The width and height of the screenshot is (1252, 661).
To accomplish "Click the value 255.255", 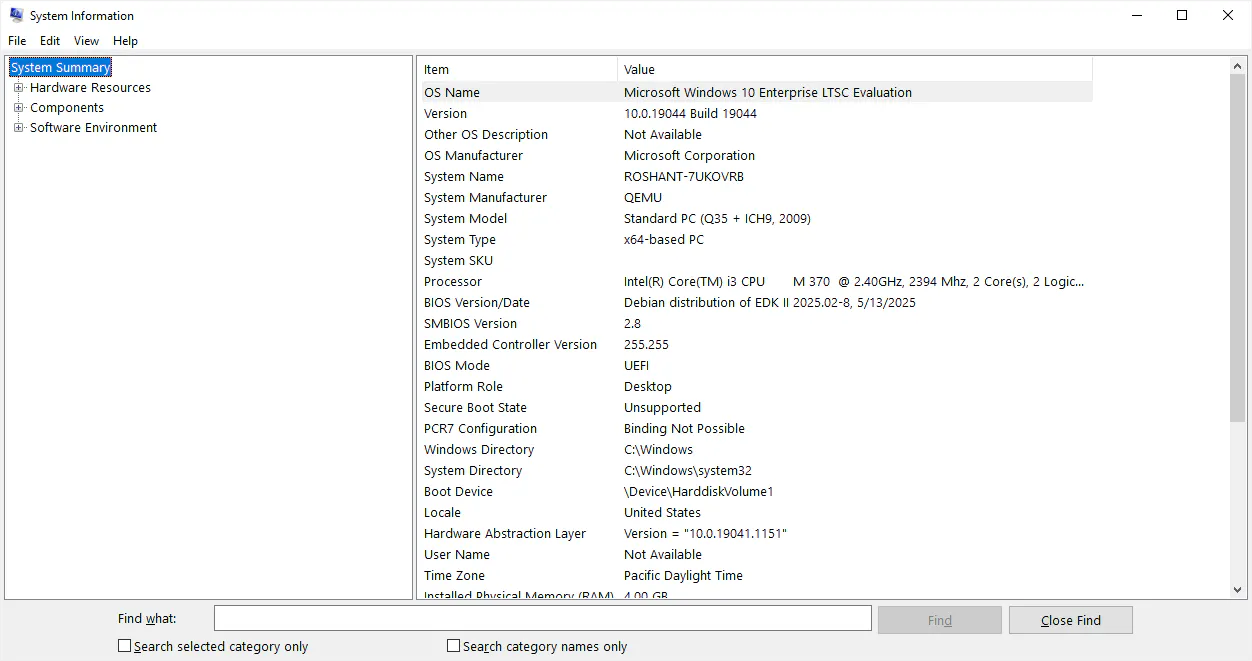I will tap(646, 344).
